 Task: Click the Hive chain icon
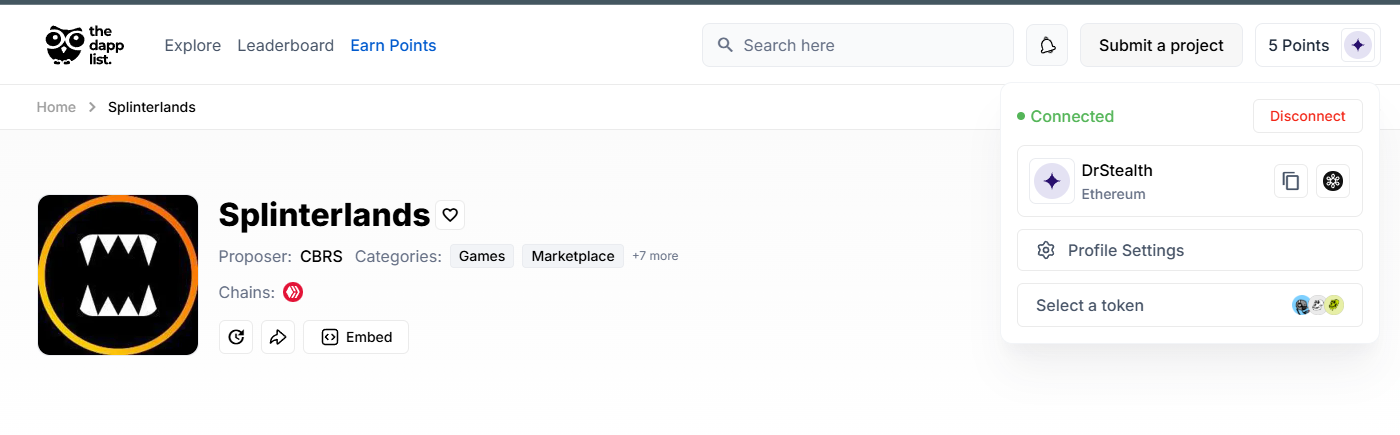tap(293, 292)
